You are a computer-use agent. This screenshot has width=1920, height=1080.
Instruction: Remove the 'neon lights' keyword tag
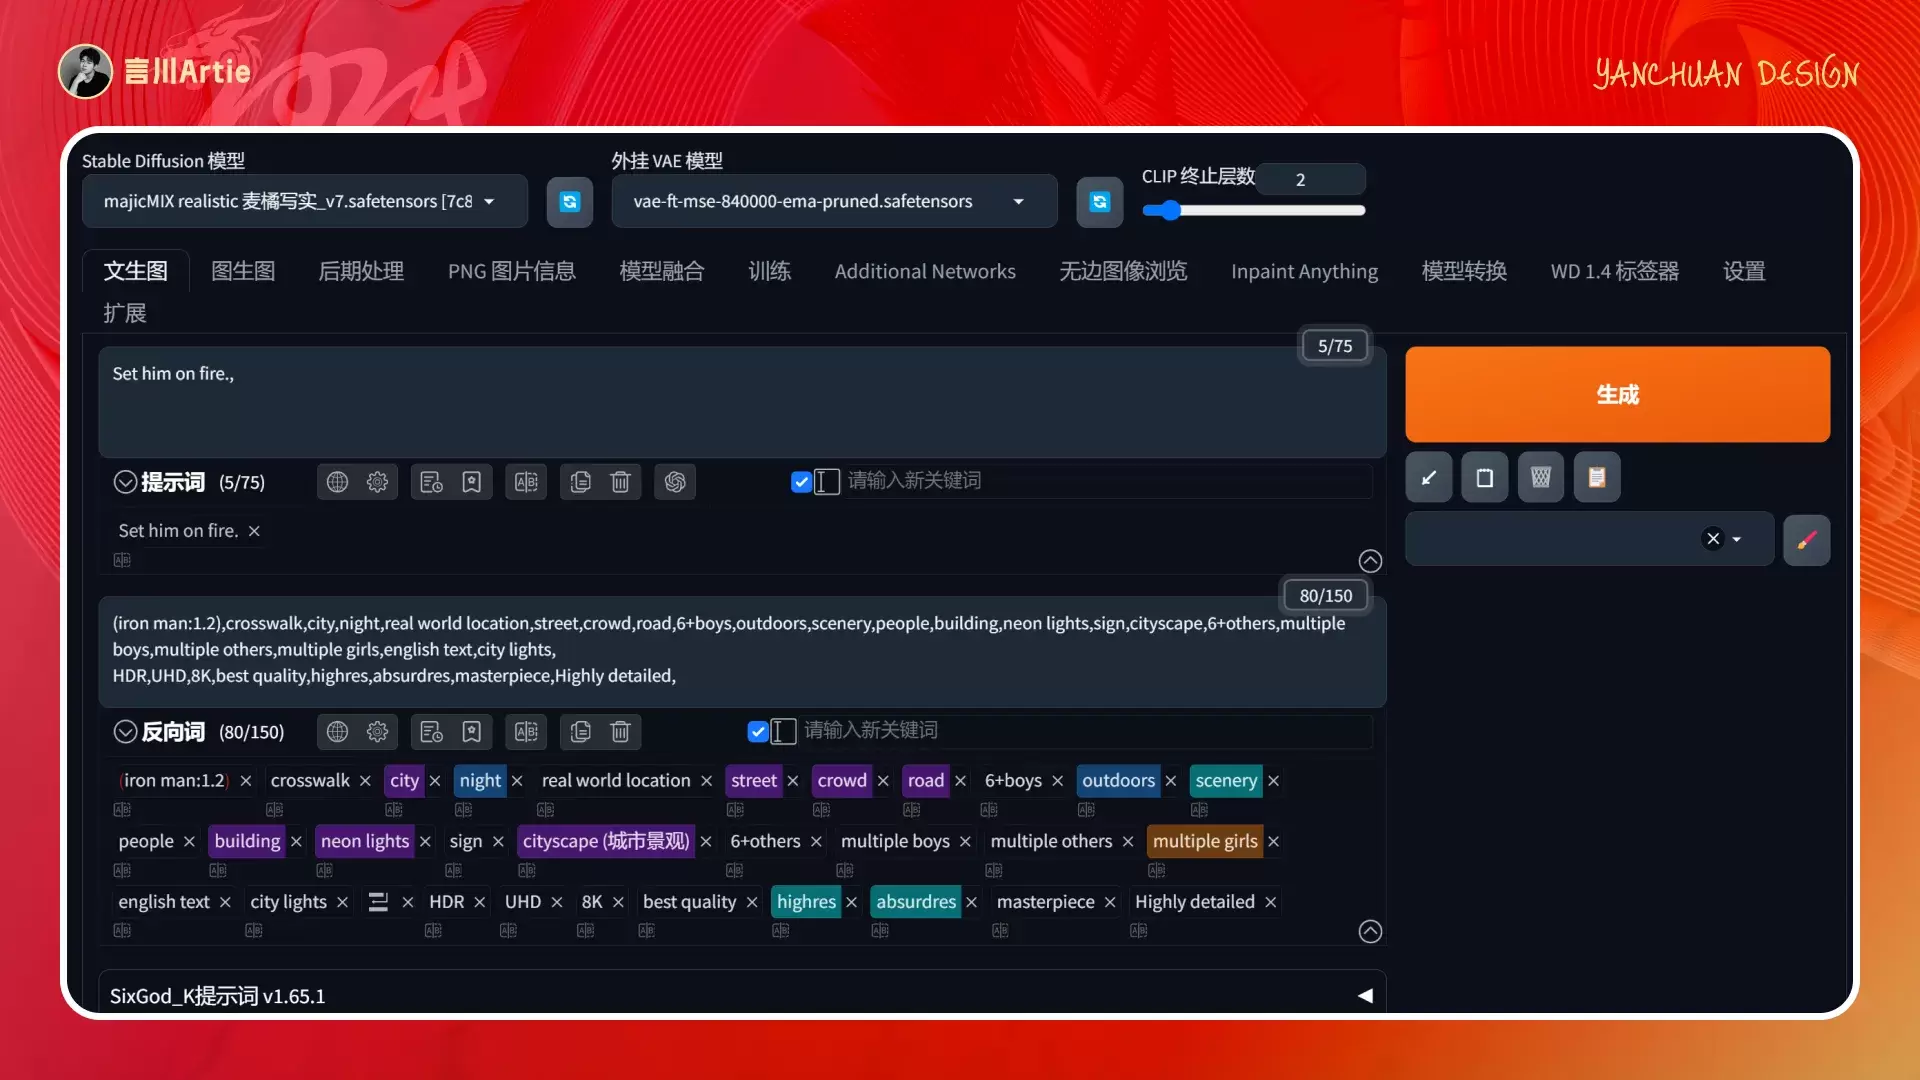click(425, 842)
